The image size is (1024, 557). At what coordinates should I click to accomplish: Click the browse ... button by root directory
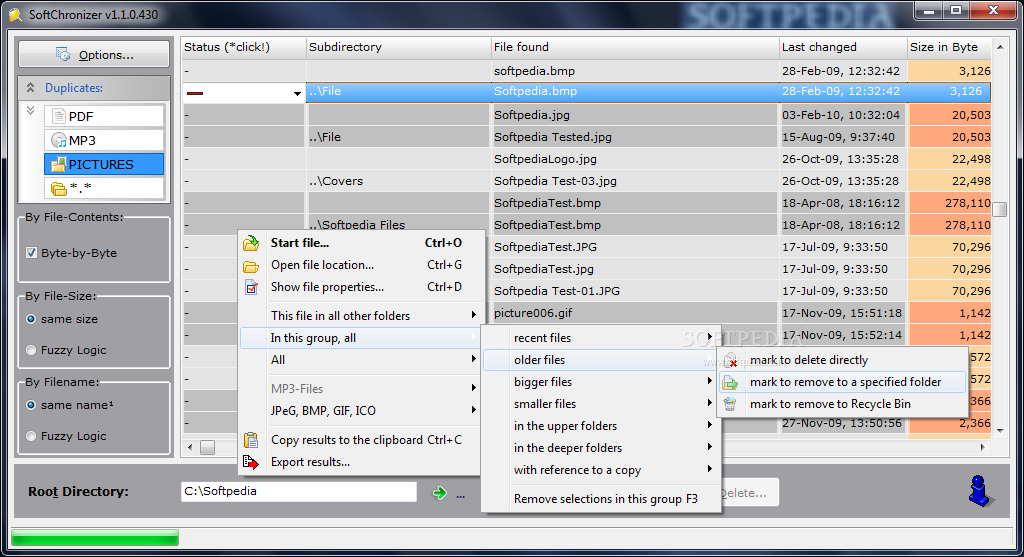click(x=460, y=494)
